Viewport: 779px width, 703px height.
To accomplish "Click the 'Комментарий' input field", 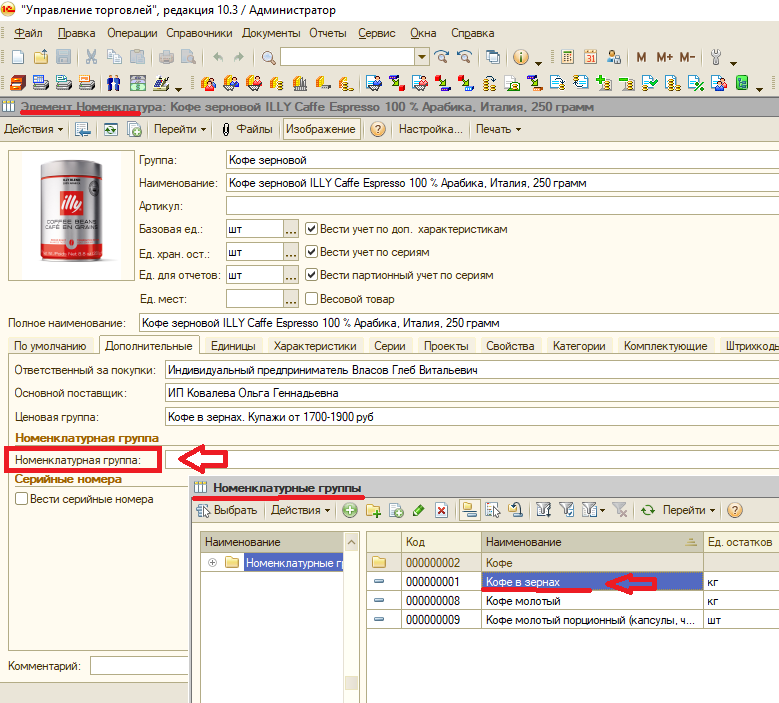I will 139,666.
